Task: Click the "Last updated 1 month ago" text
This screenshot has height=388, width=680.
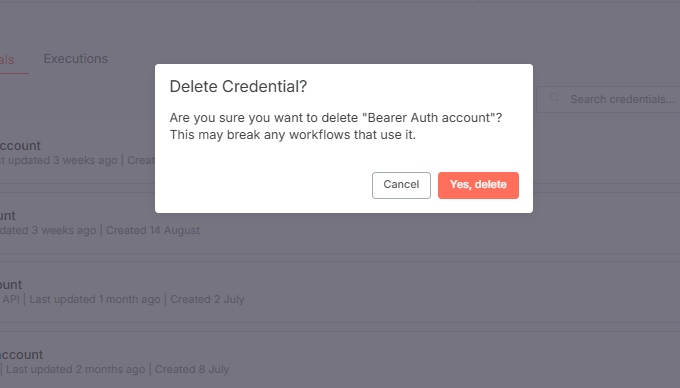Action: tap(95, 300)
